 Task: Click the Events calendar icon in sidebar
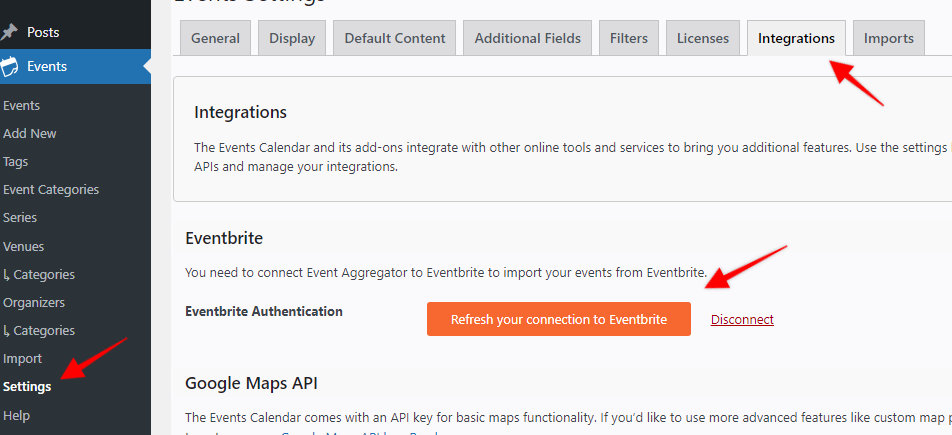[x=11, y=67]
